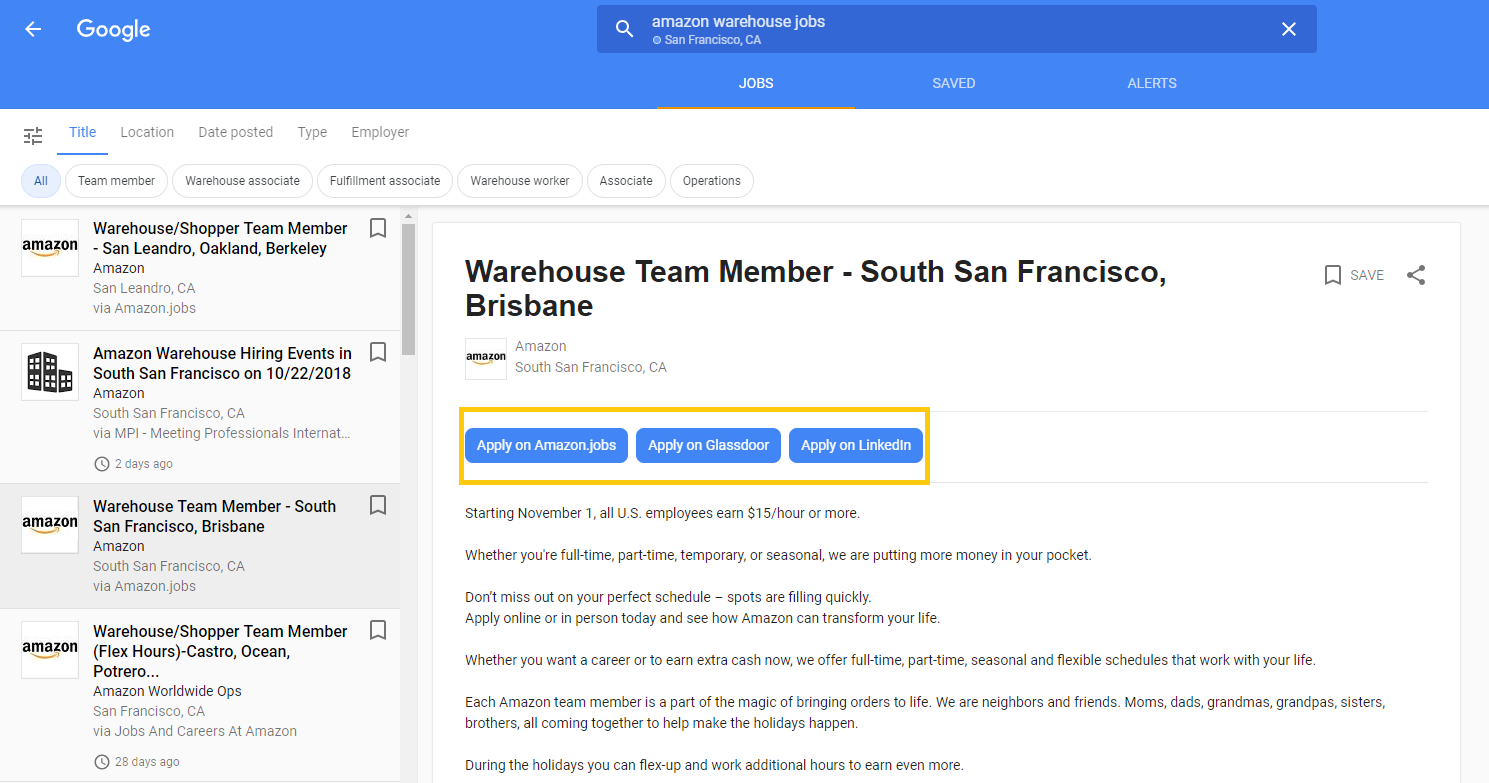Viewport: 1489px width, 783px height.
Task: Select the Employer filter tab
Action: [x=380, y=132]
